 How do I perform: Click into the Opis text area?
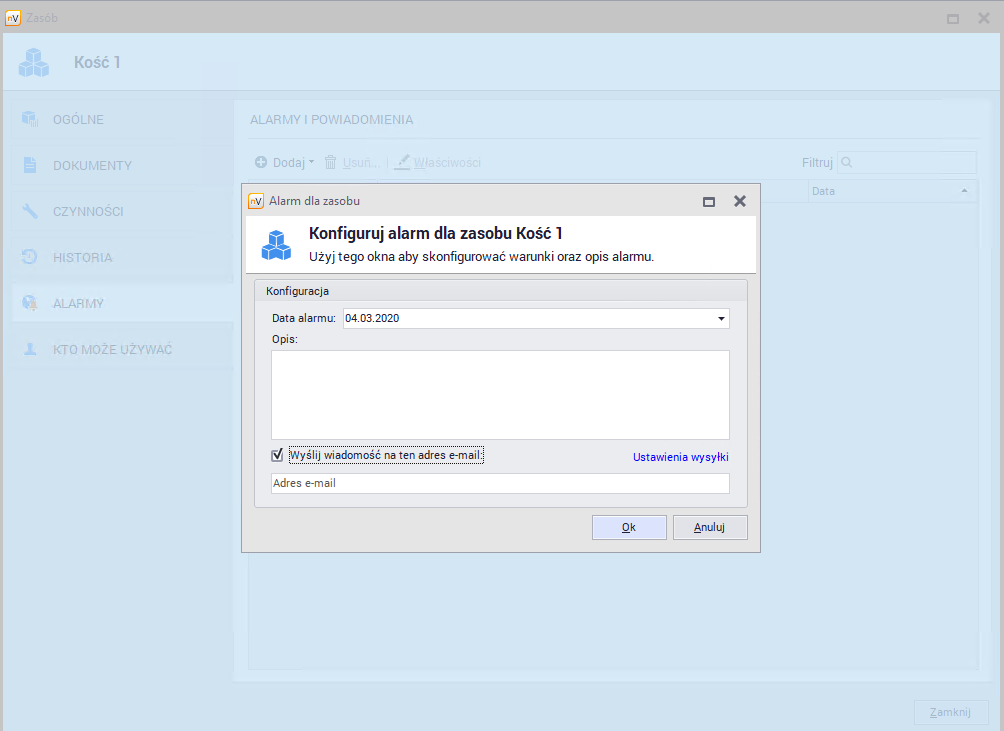(x=500, y=395)
